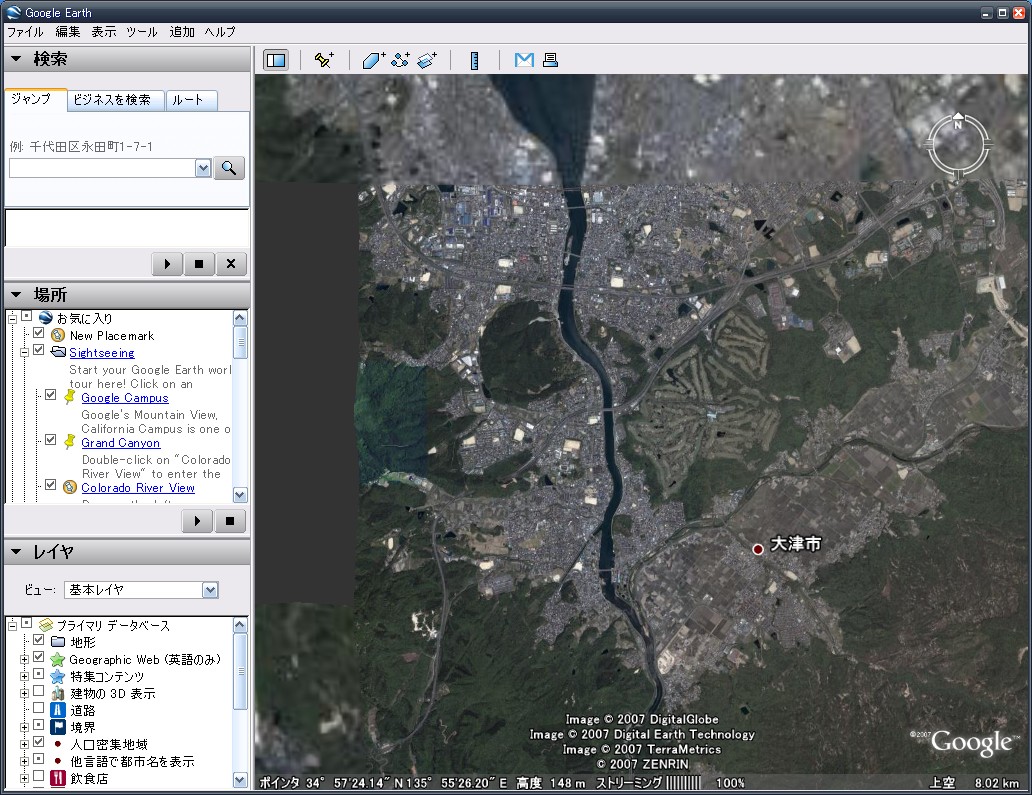Toggle the 地形 layer checkbox
The width and height of the screenshot is (1032, 795).
tap(39, 640)
